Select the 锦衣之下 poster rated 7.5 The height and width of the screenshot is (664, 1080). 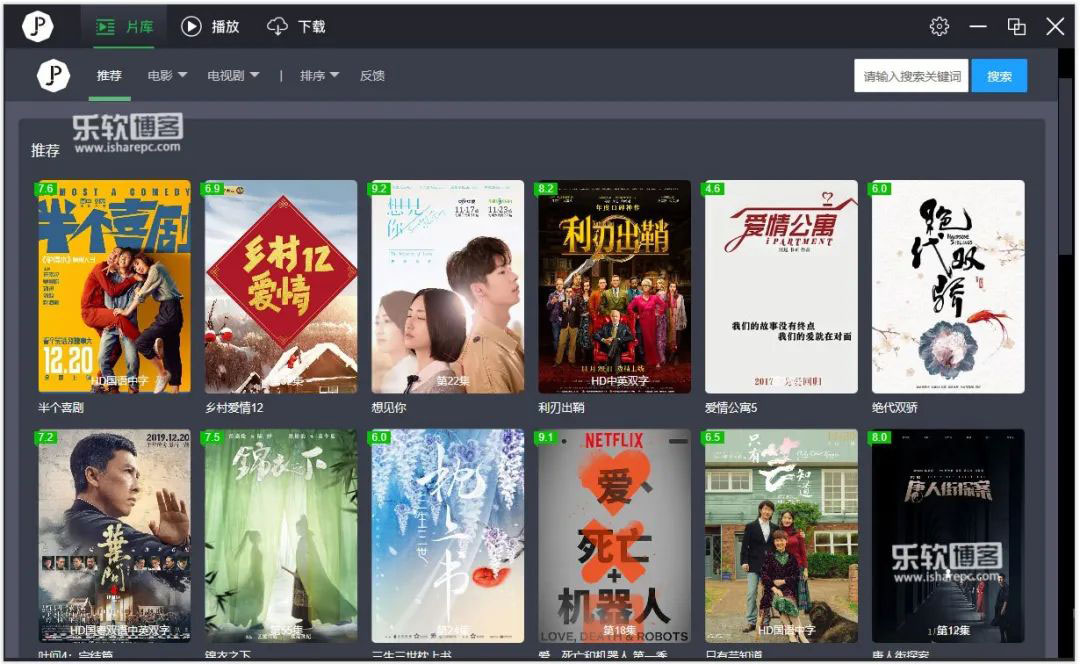281,536
